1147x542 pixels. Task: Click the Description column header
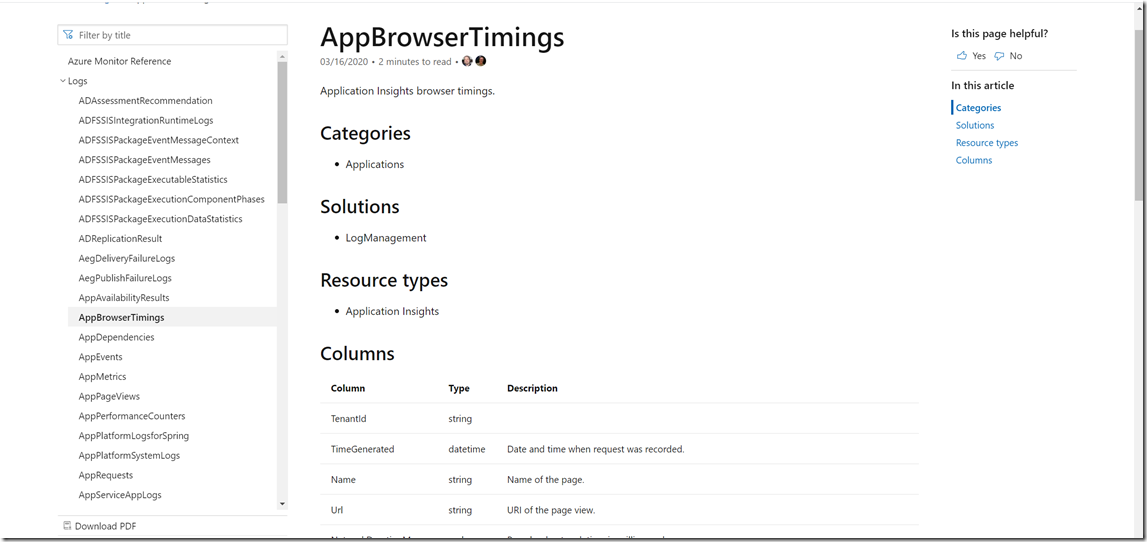tap(532, 388)
